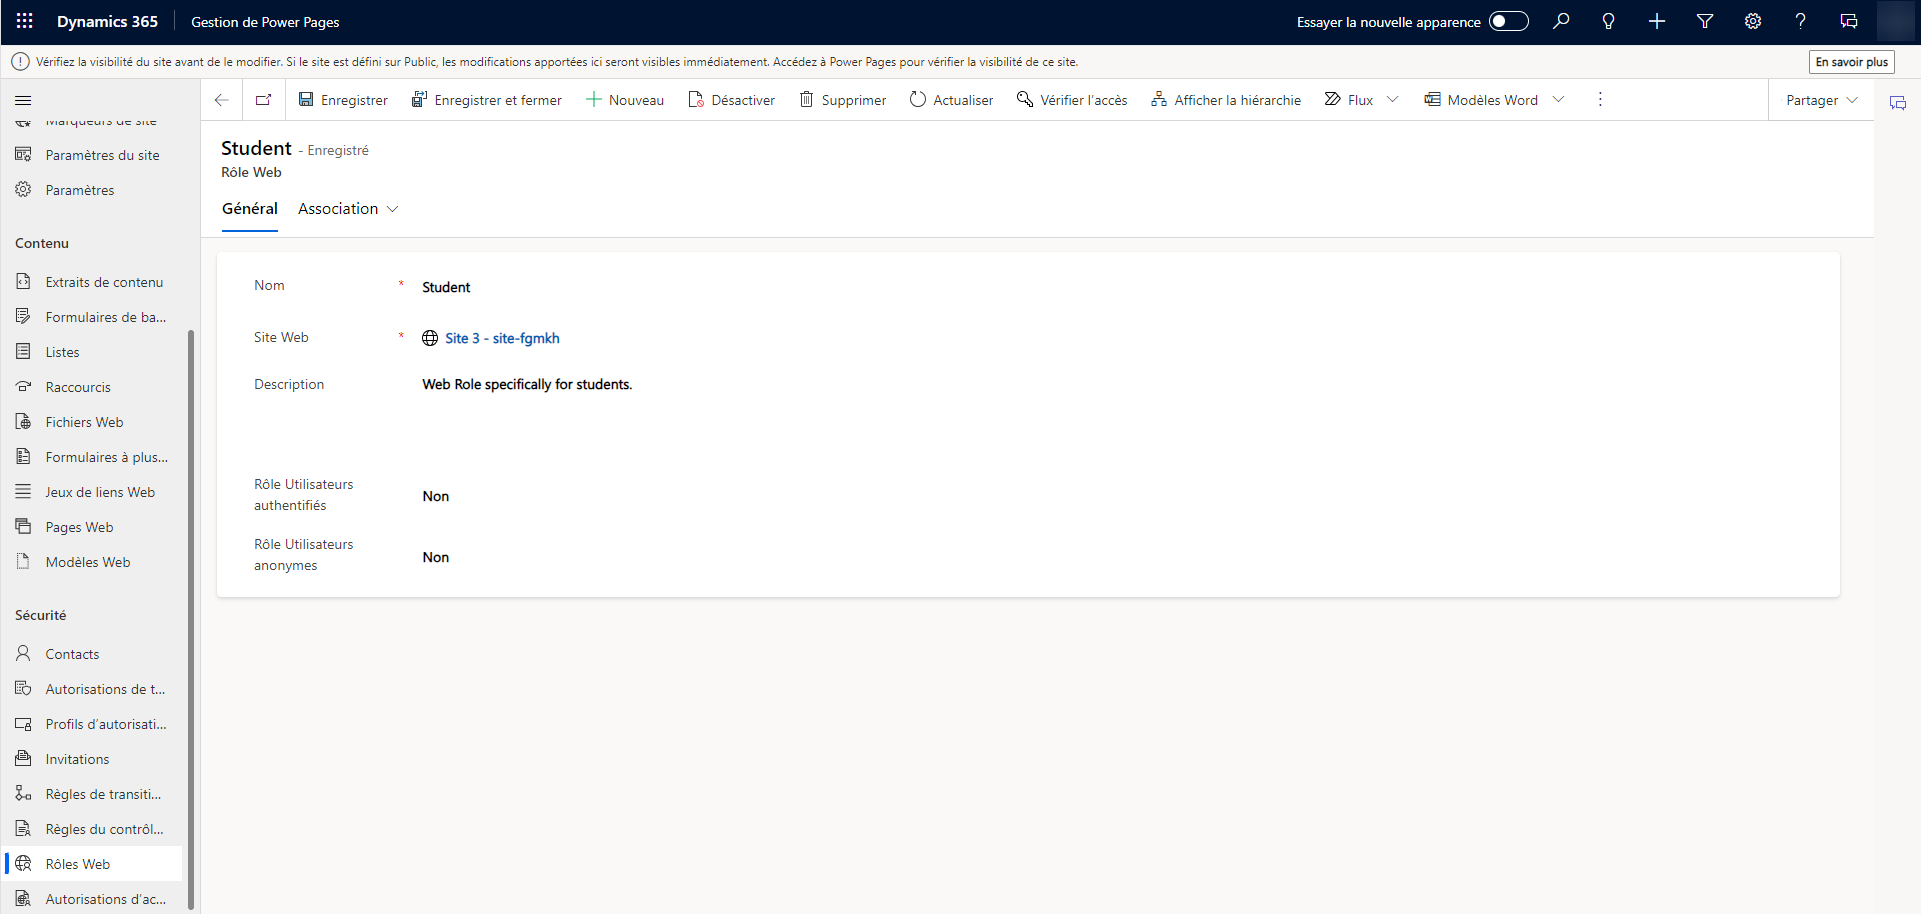Viewport: 1921px width, 914px height.
Task: Click the user account avatar
Action: tap(1895, 21)
